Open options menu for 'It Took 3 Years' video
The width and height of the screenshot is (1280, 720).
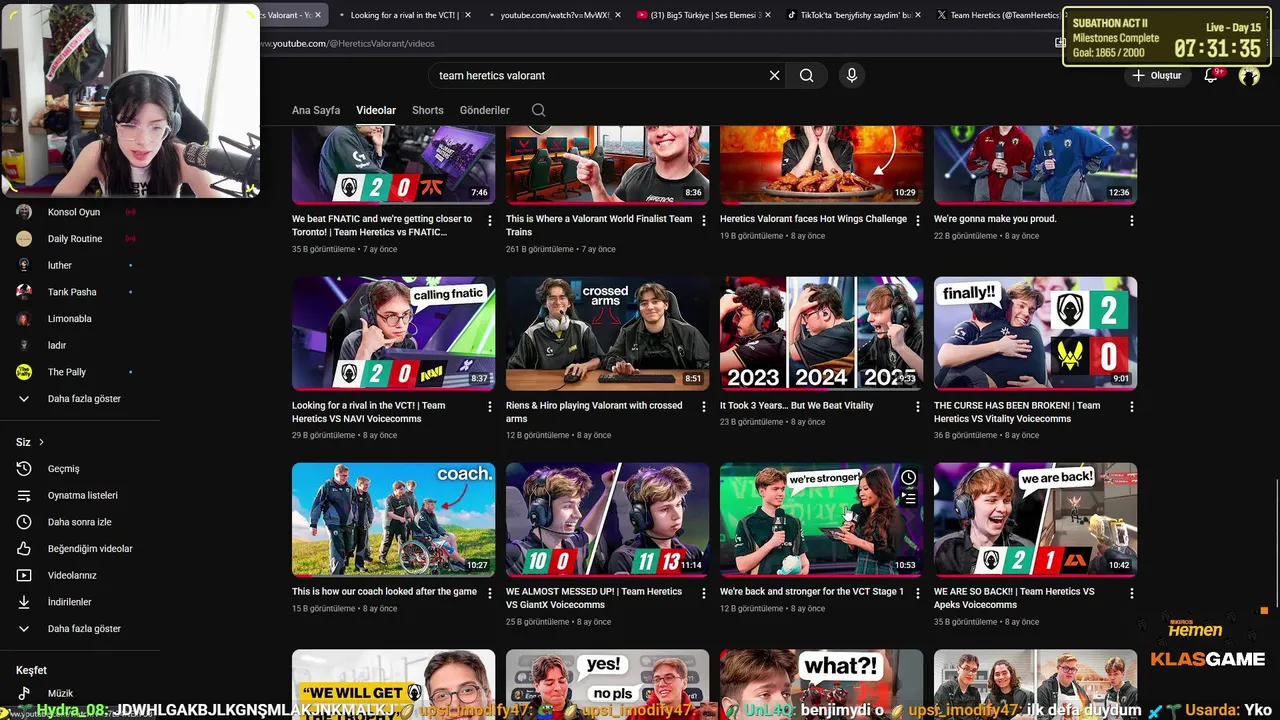tap(917, 407)
